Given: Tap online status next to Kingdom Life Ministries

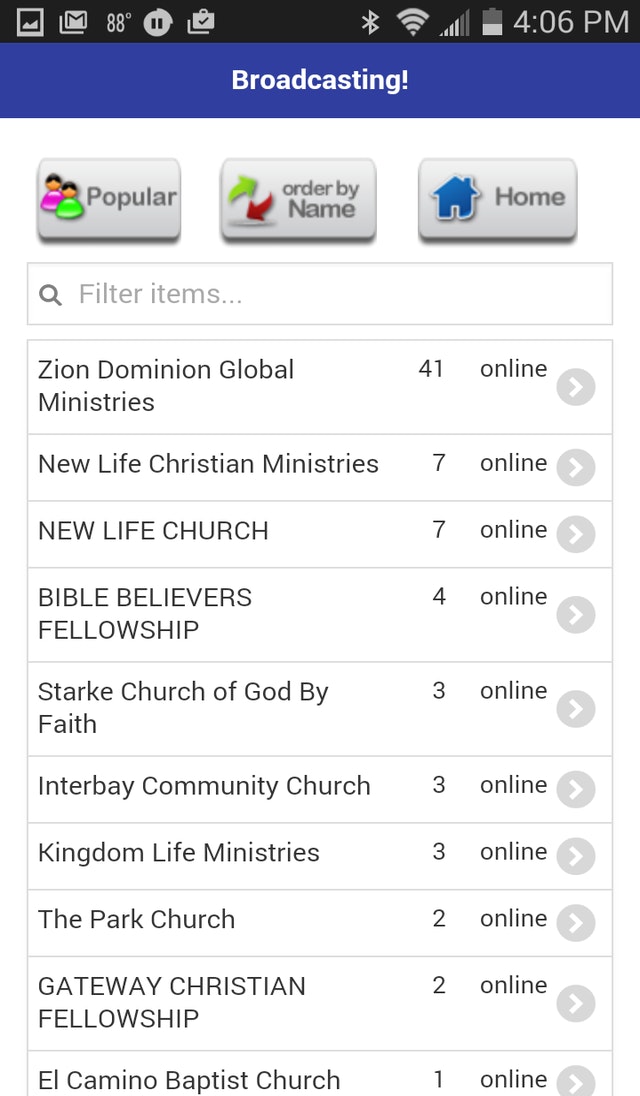Looking at the screenshot, I should (x=512, y=852).
